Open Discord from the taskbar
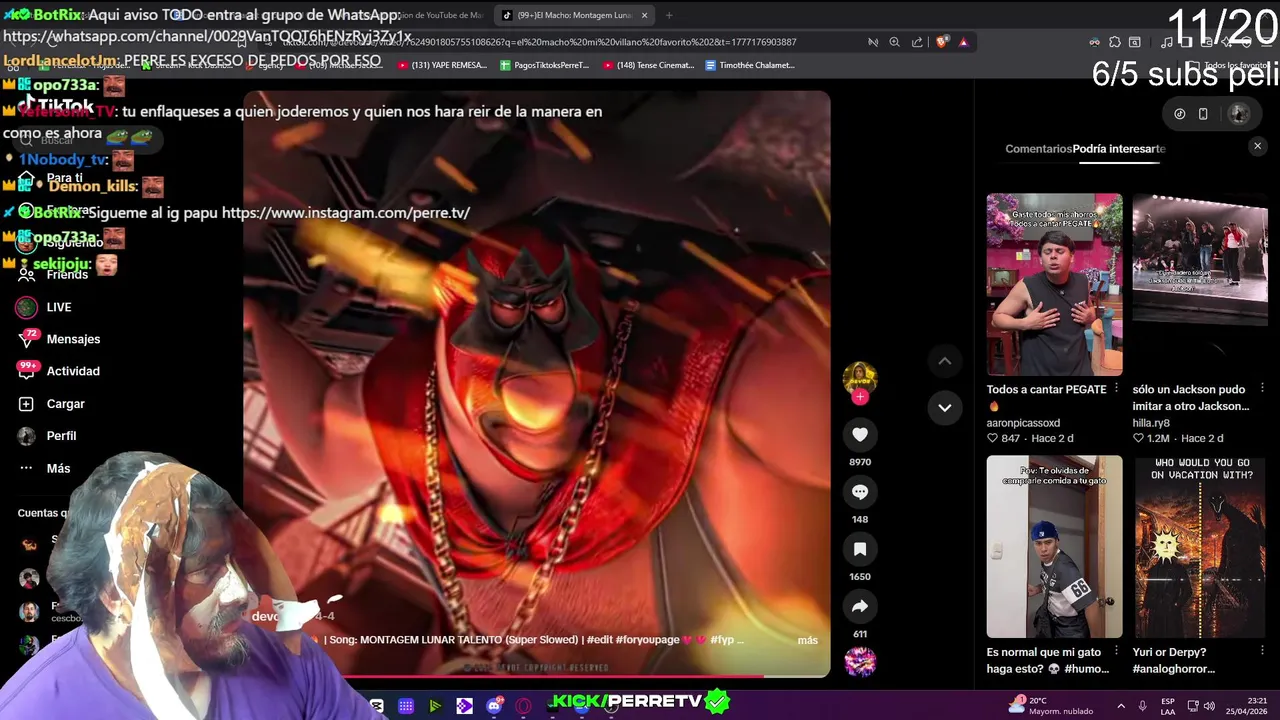The width and height of the screenshot is (1280, 720). [494, 706]
